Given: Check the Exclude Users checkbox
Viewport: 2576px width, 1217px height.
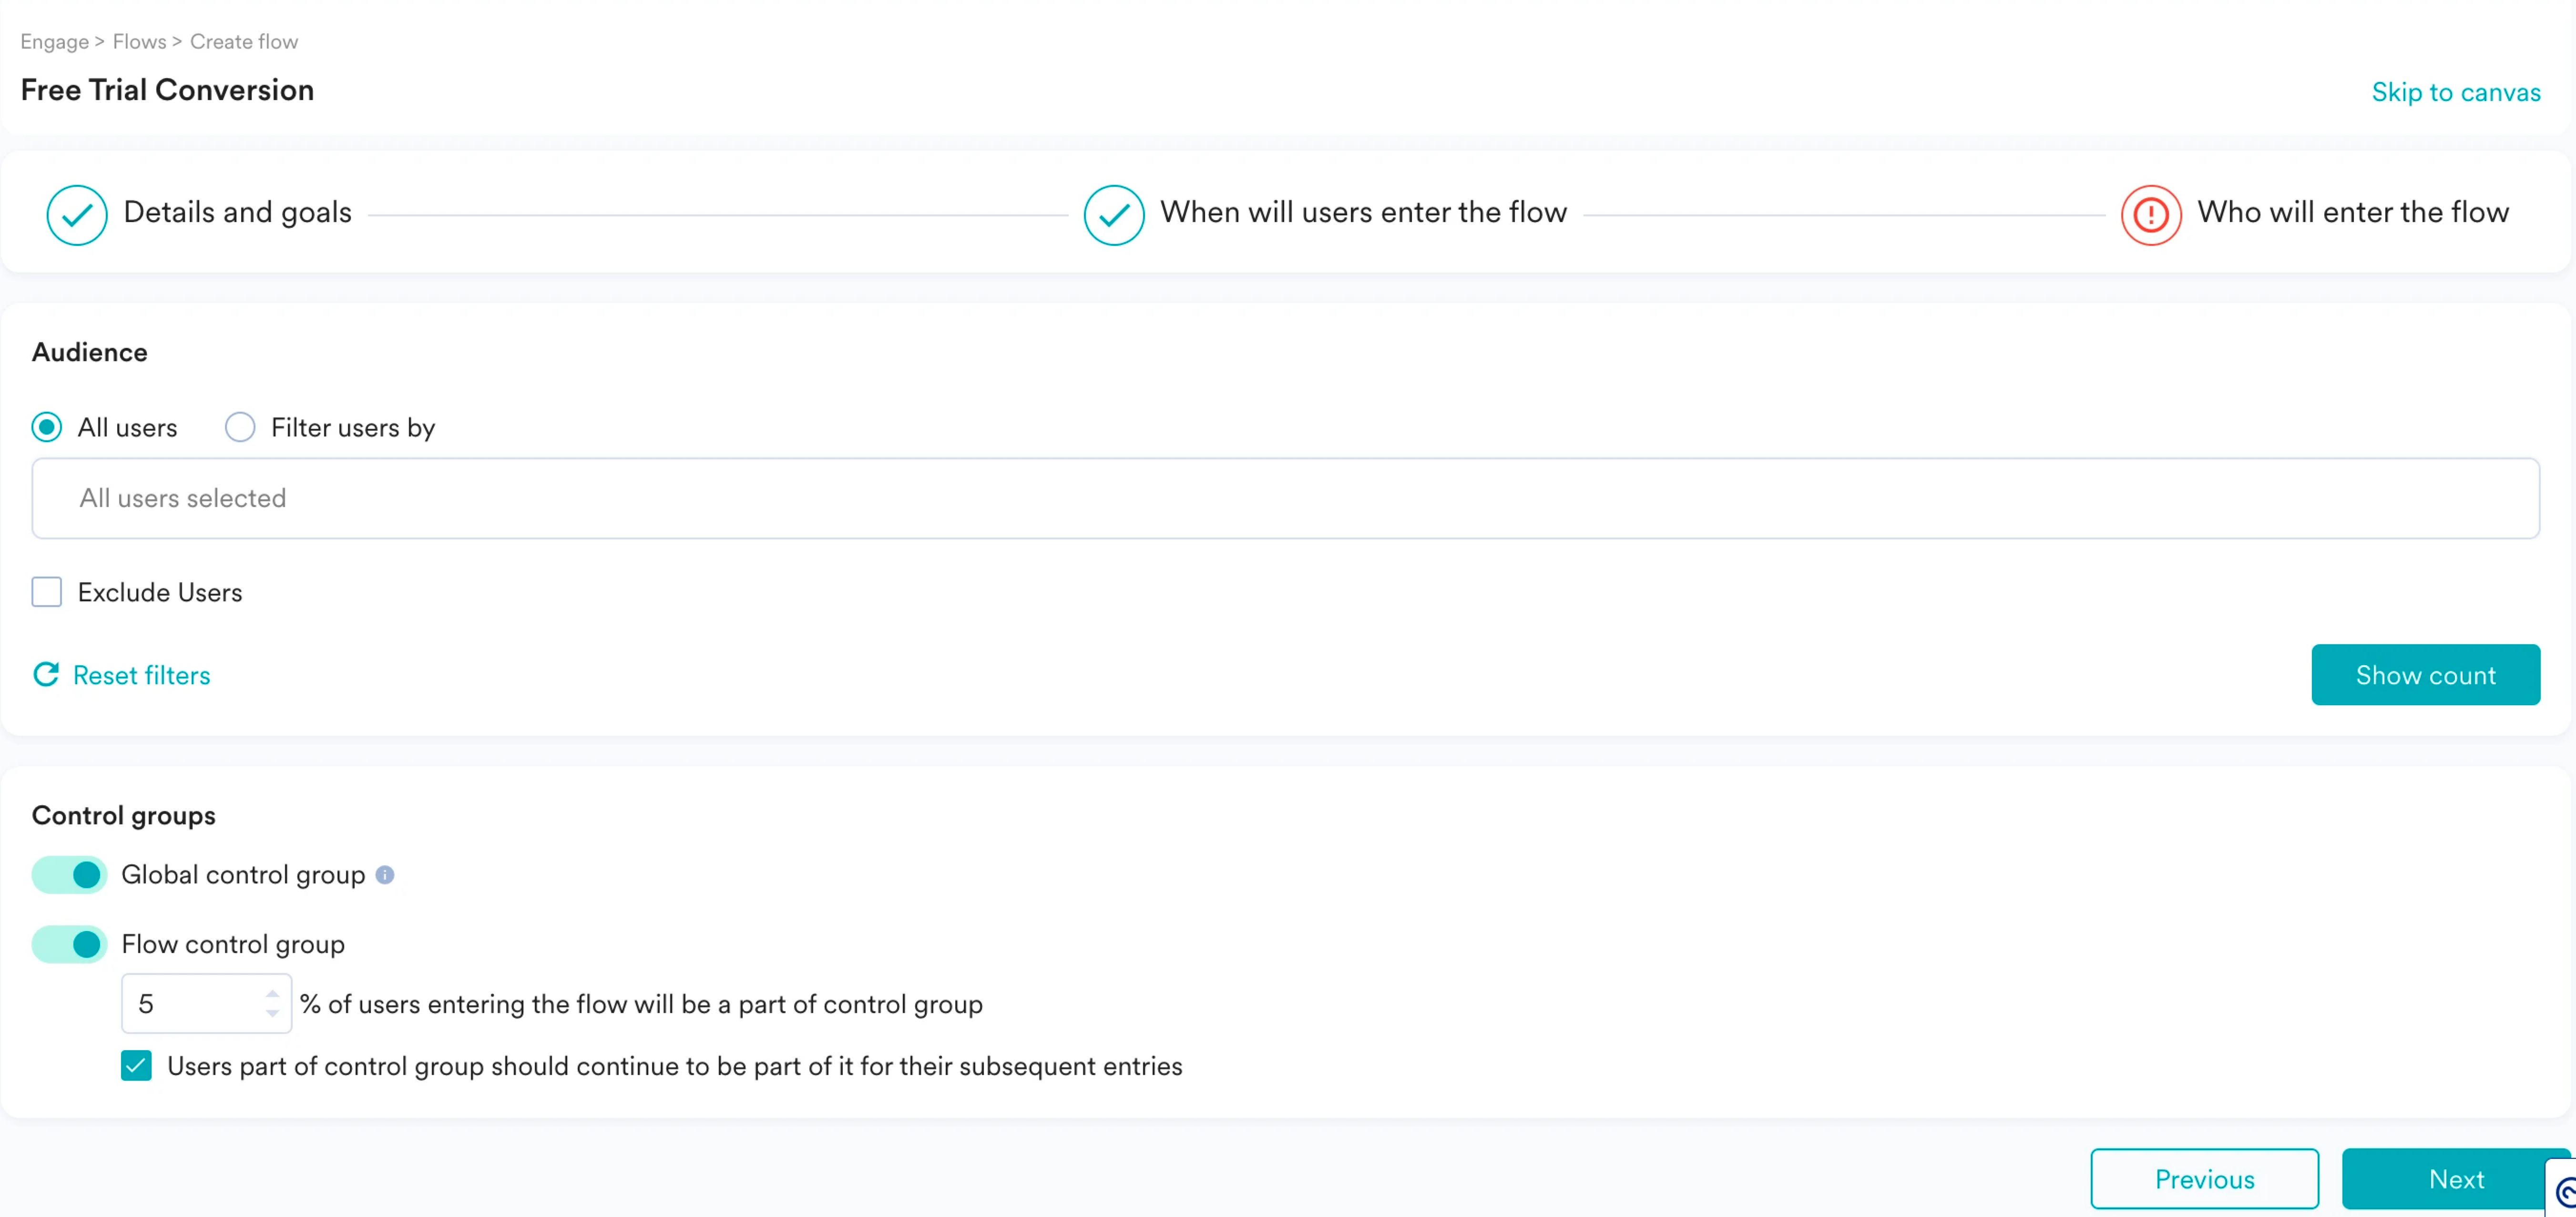Looking at the screenshot, I should 47,591.
